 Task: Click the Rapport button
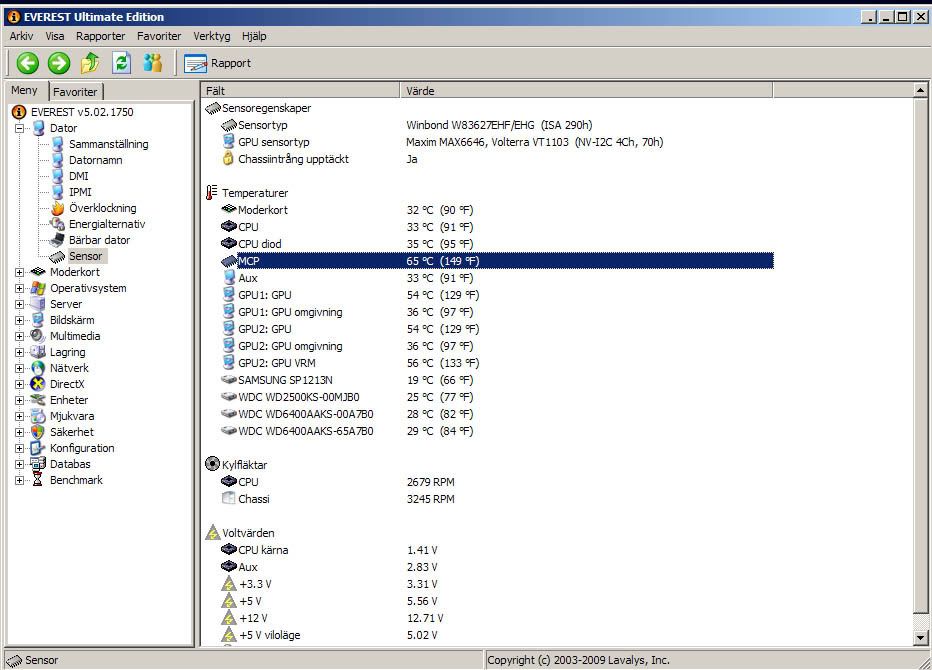(x=218, y=63)
